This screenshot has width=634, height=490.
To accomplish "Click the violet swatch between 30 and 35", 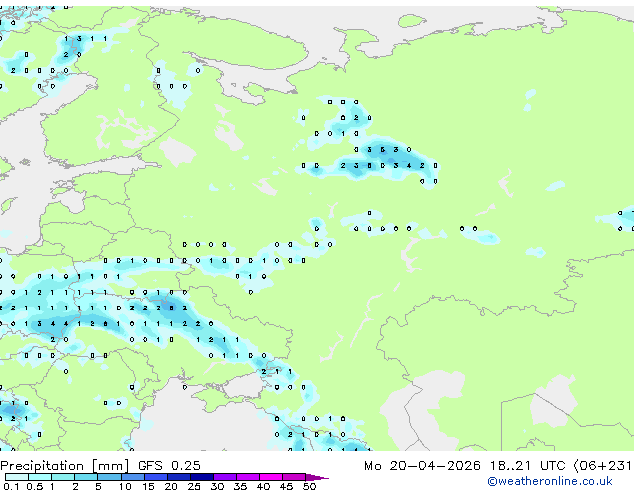I will pyautogui.click(x=225, y=477).
